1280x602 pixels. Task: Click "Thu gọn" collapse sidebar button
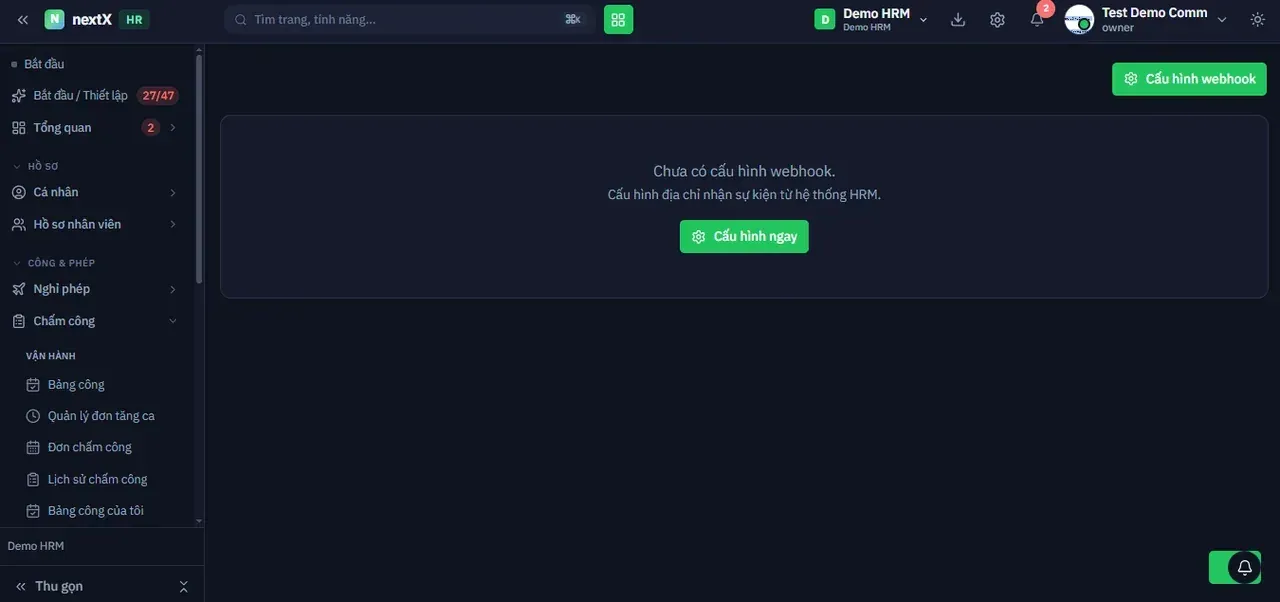tap(50, 586)
